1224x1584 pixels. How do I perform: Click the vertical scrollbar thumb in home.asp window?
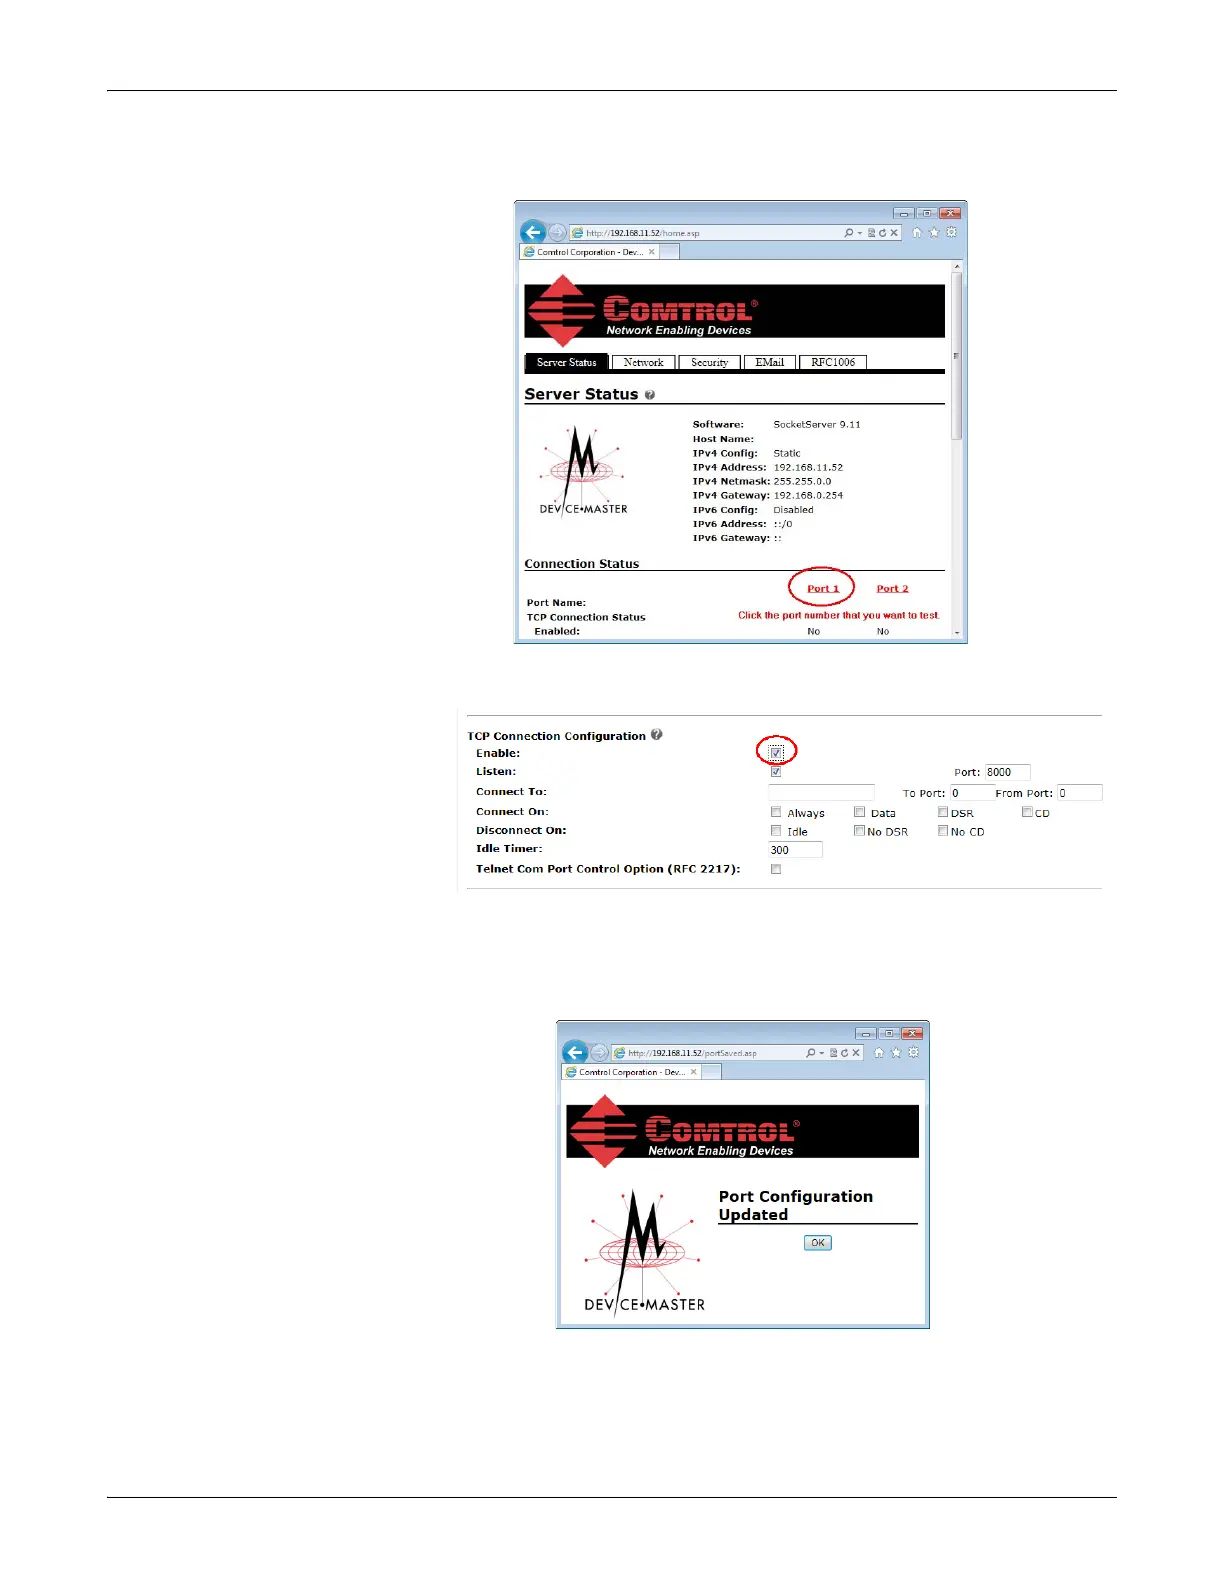957,355
